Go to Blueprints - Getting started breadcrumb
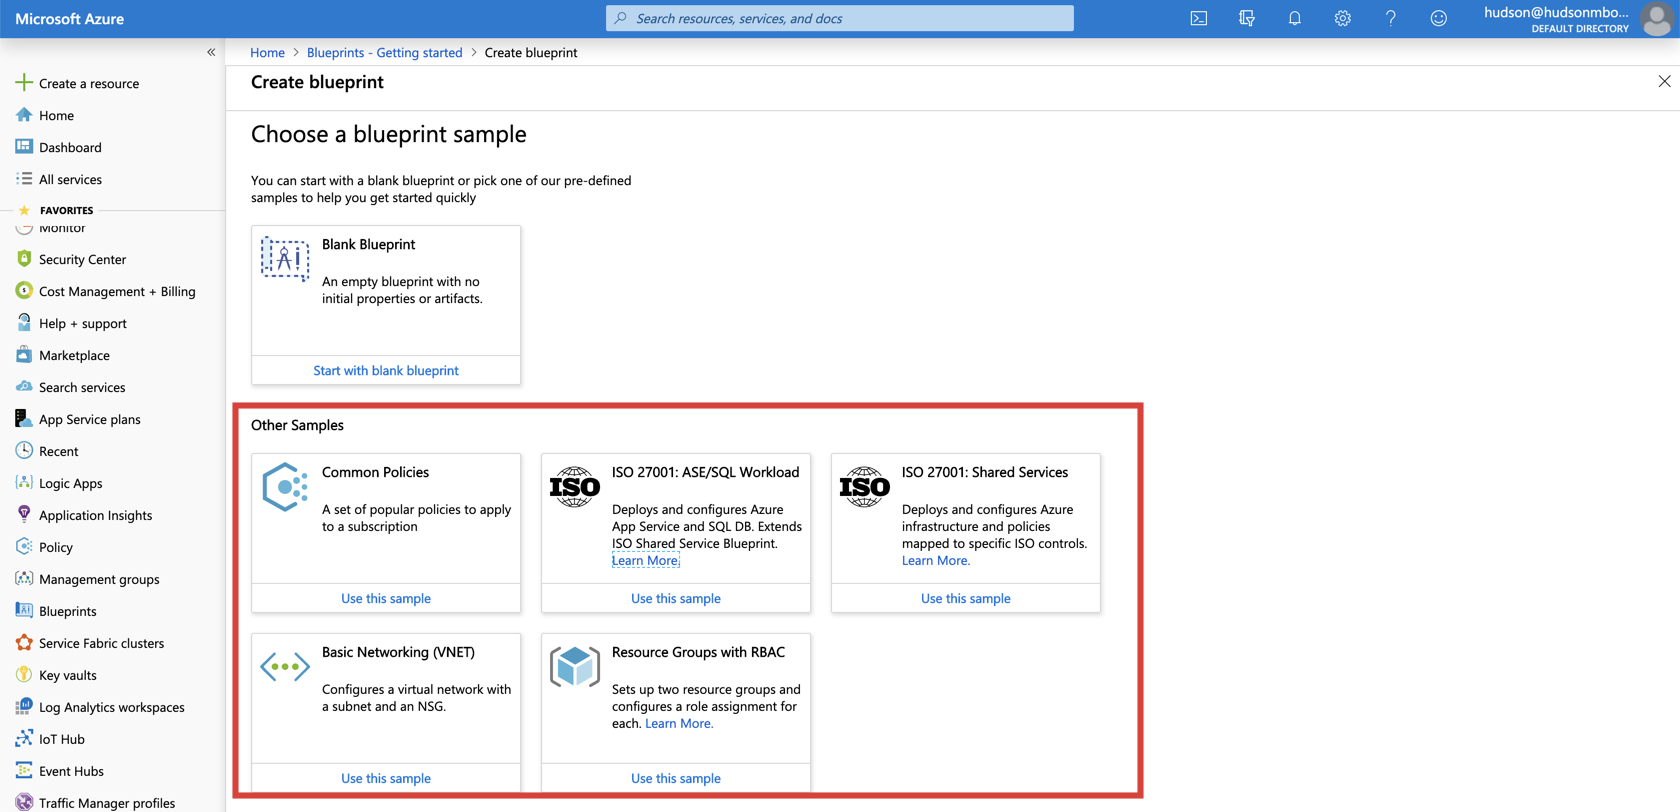 (384, 52)
